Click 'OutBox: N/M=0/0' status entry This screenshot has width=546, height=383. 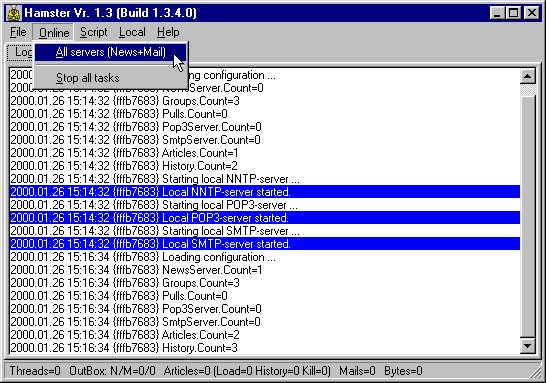(x=112, y=371)
